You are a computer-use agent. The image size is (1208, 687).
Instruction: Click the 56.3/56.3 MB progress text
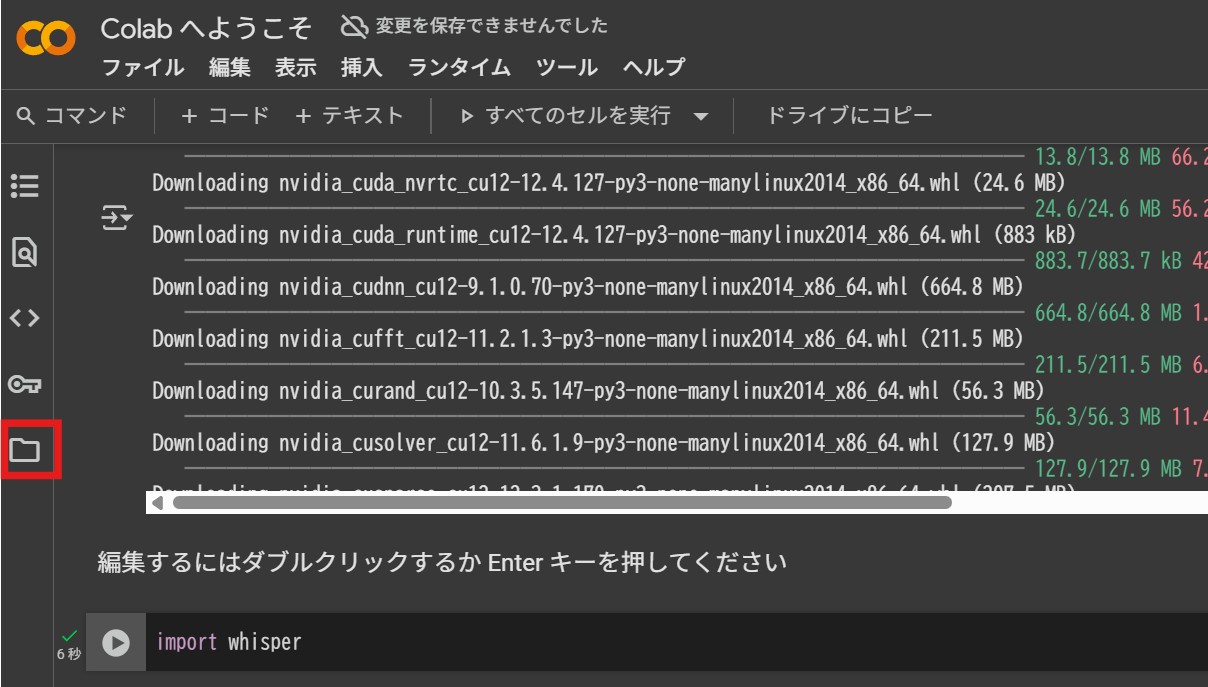(x=1097, y=417)
